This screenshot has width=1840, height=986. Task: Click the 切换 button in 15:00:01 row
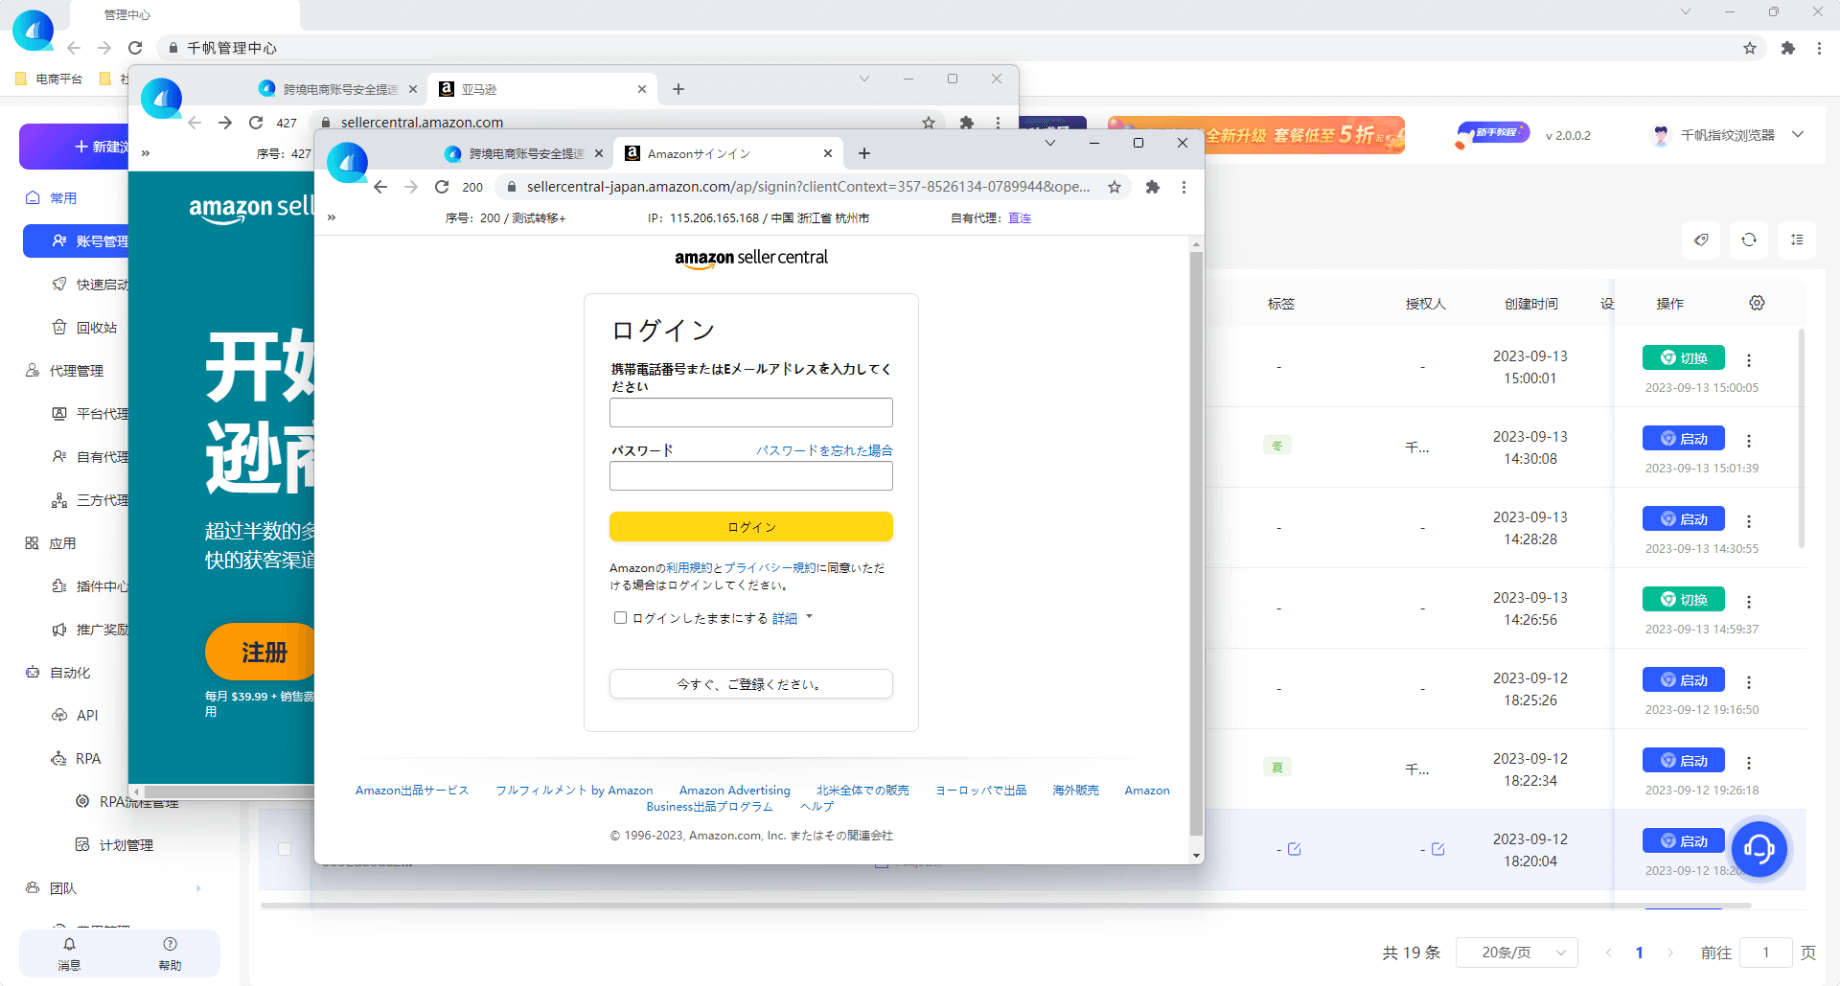(x=1684, y=358)
